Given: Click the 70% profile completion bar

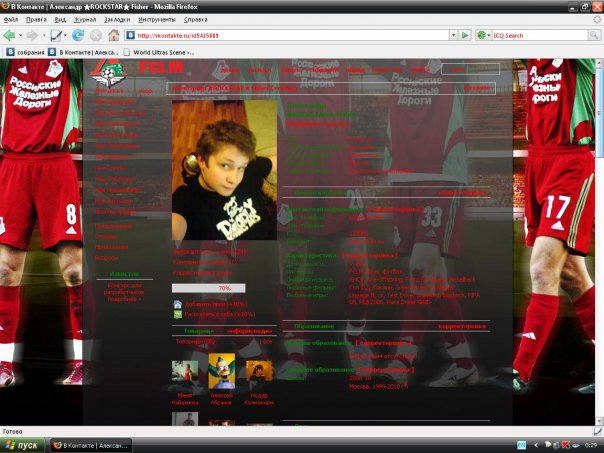Looking at the screenshot, I should (x=208, y=288).
